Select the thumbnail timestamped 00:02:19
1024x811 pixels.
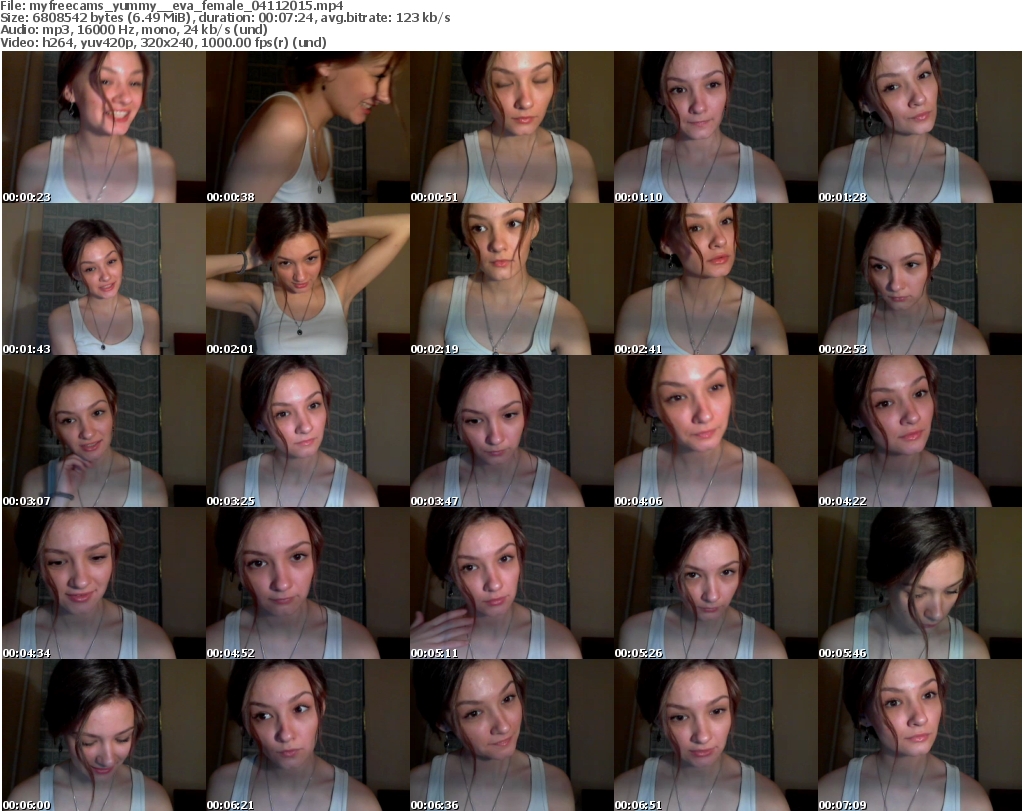(x=512, y=279)
